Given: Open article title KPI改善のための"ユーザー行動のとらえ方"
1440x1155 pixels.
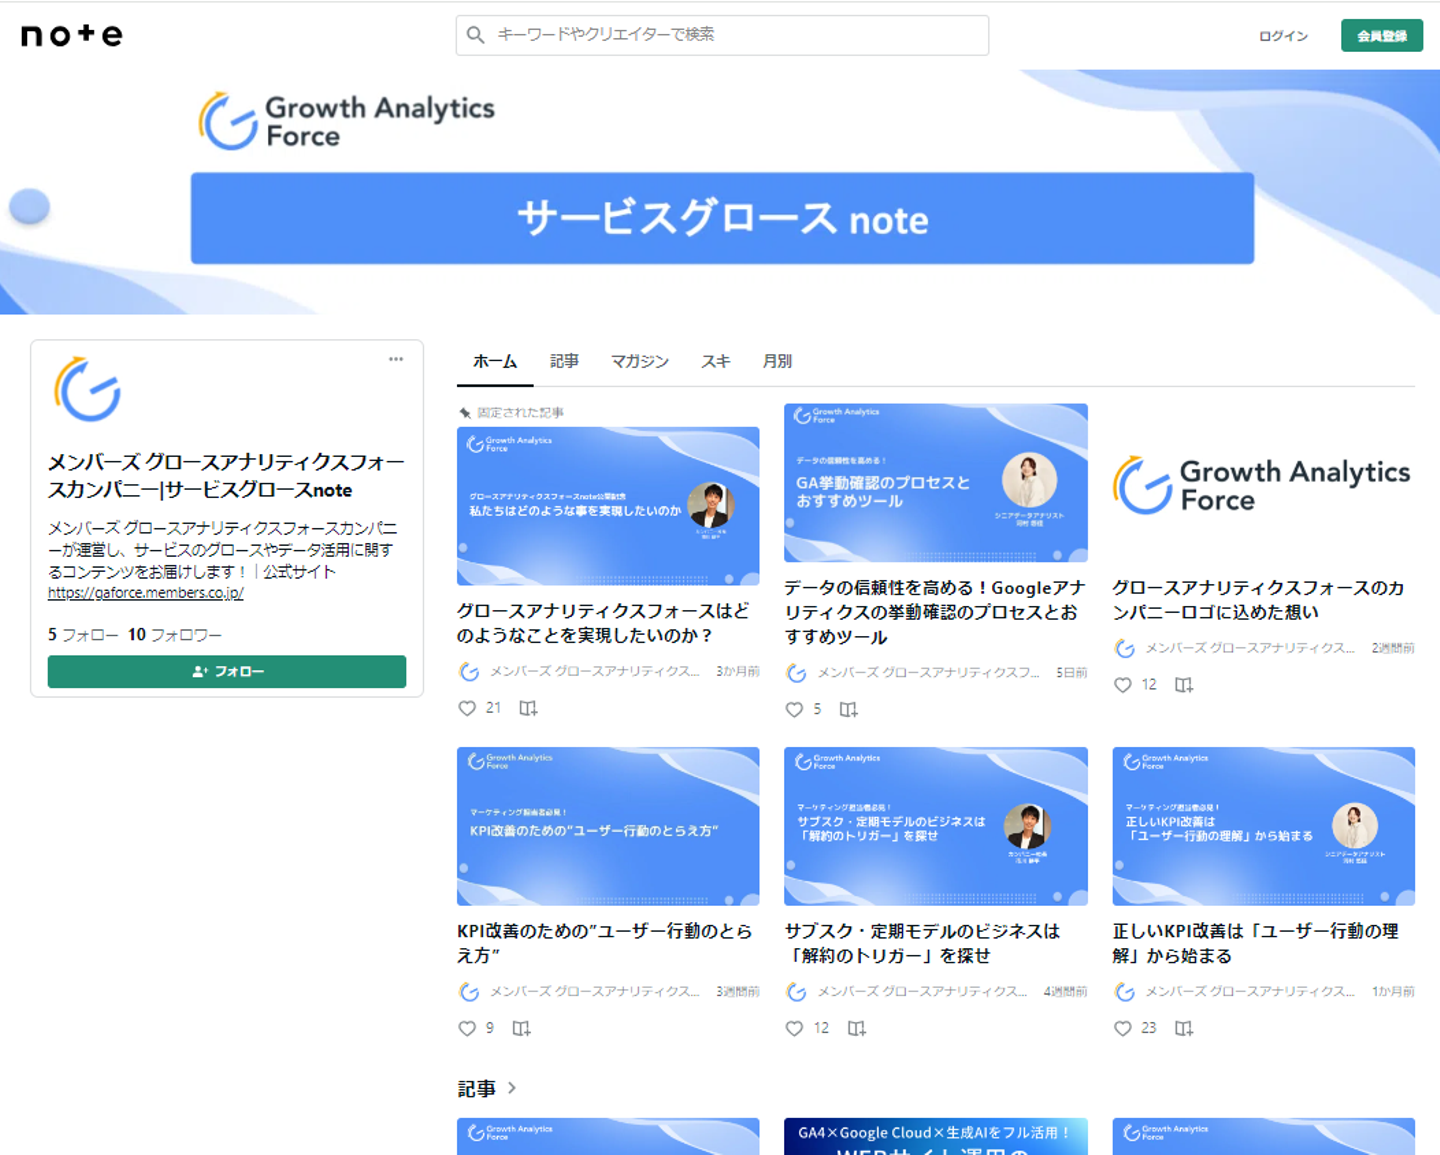Looking at the screenshot, I should 604,943.
